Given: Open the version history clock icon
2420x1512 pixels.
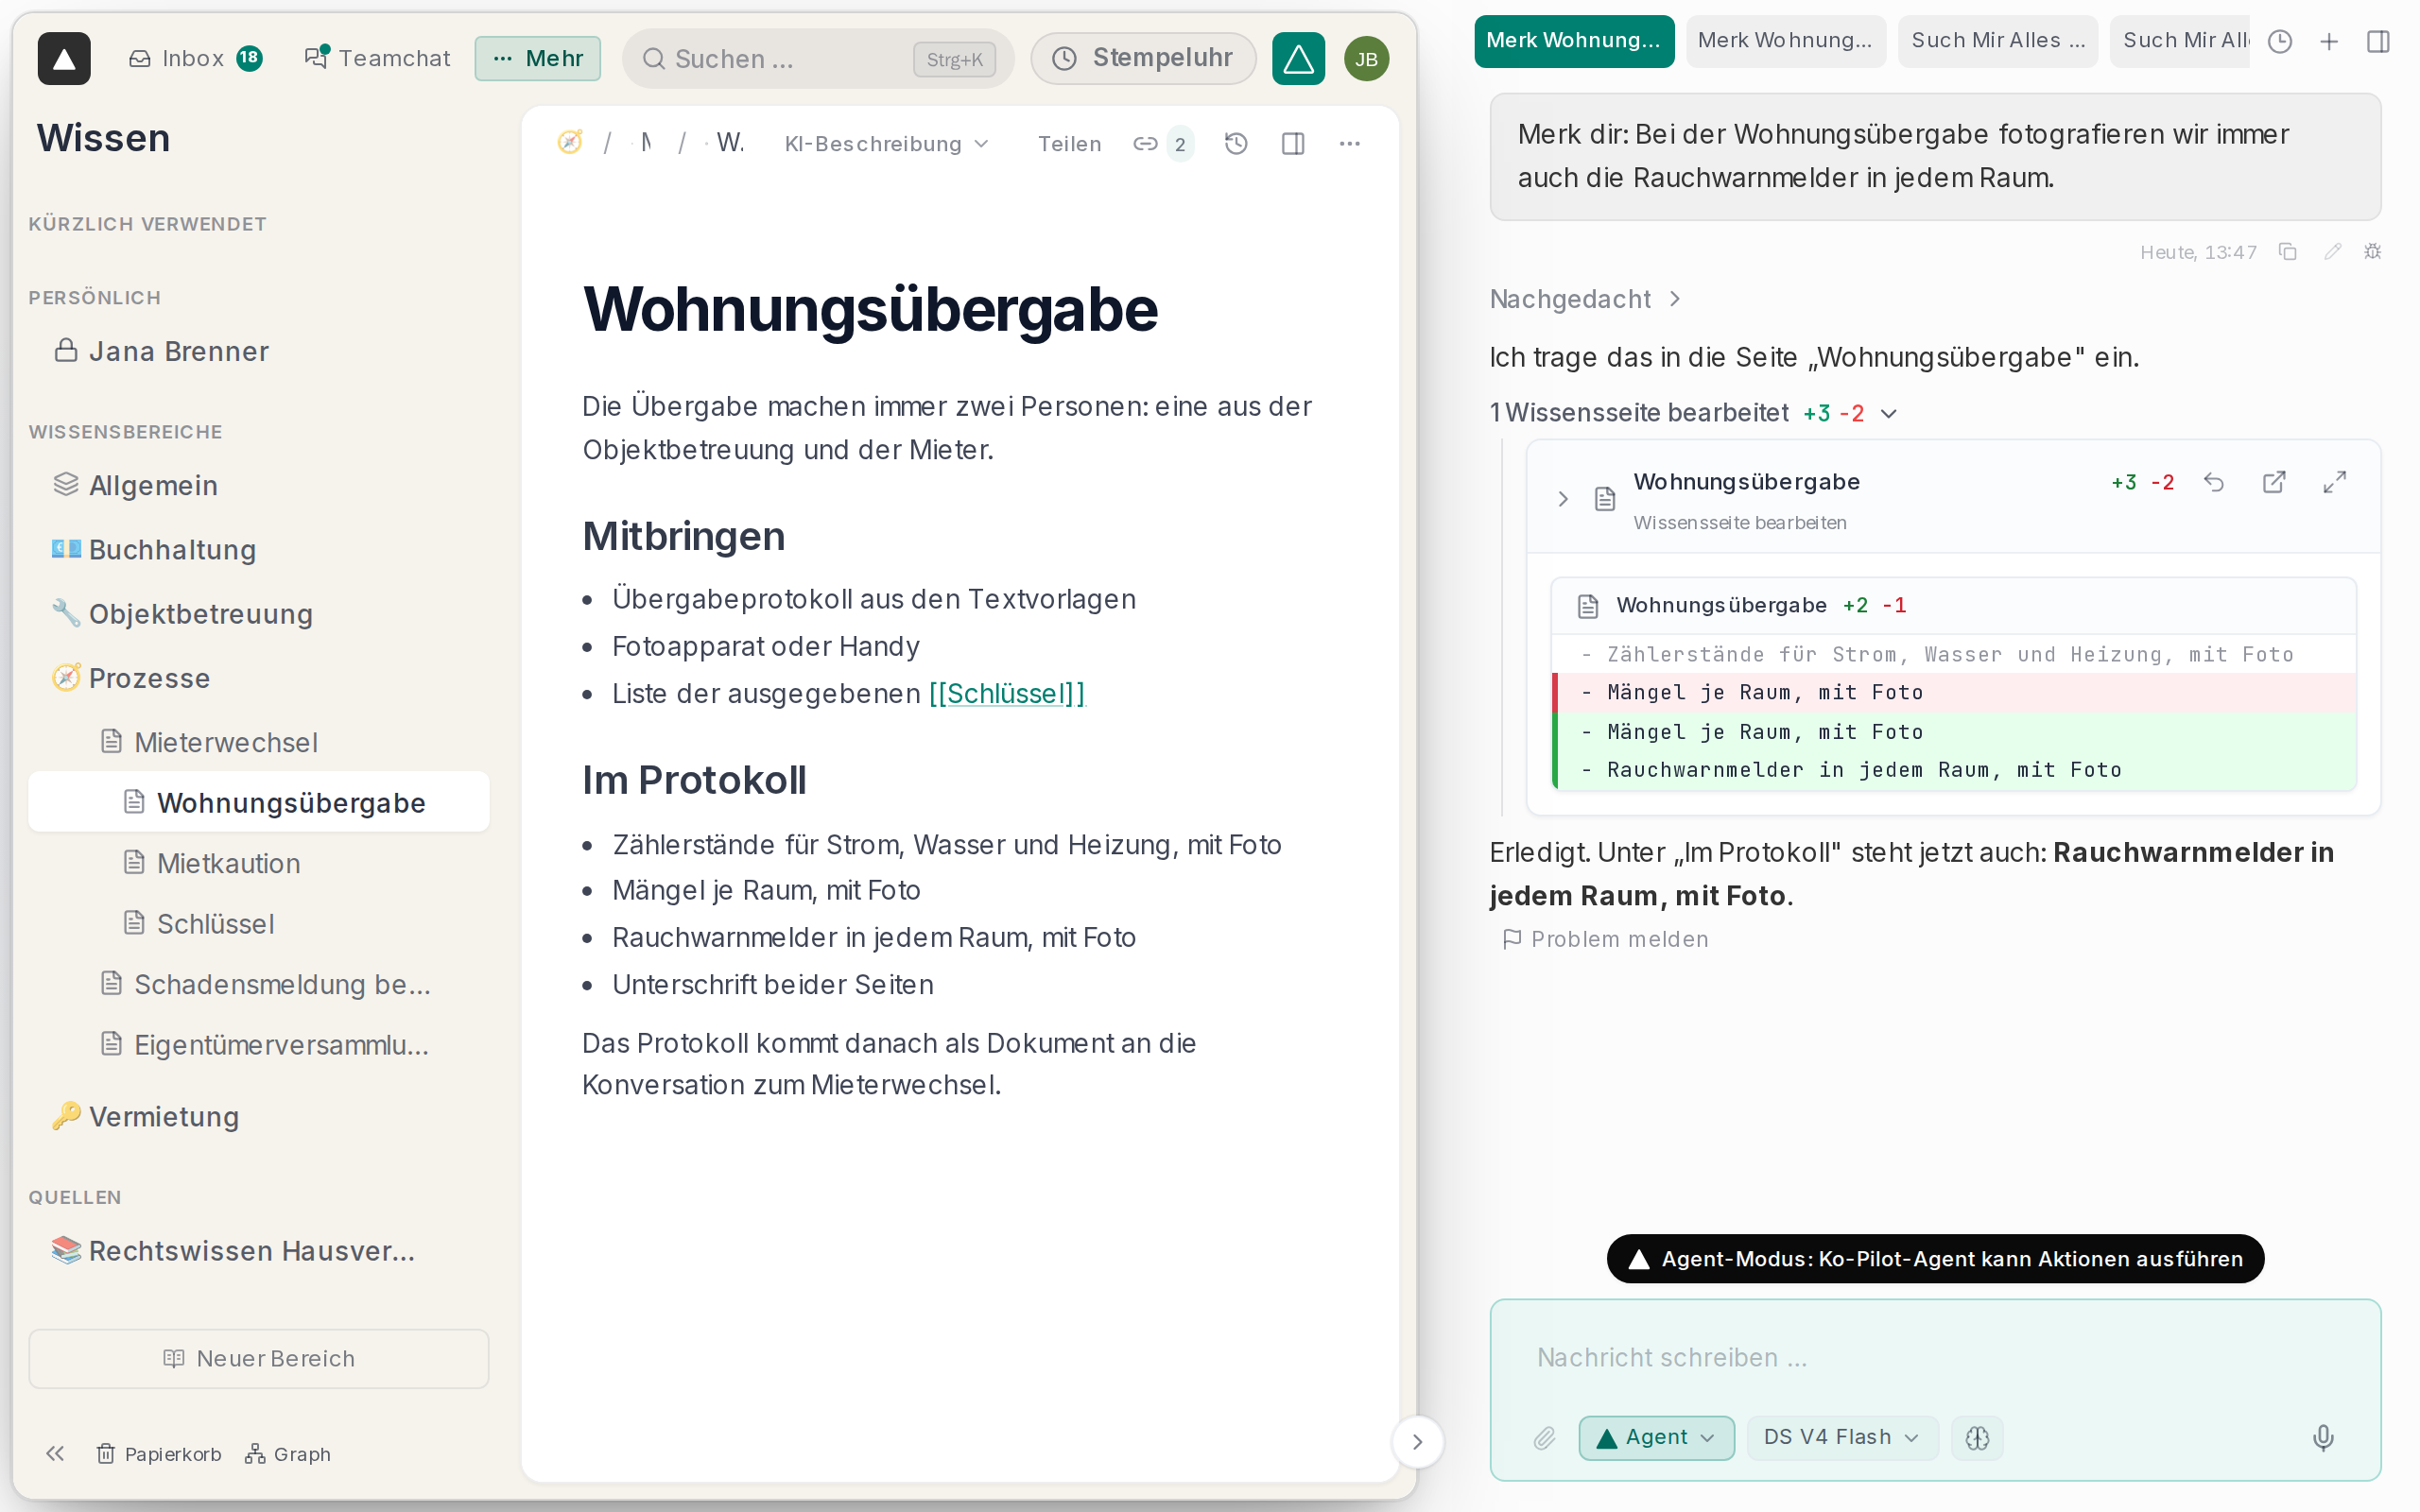Looking at the screenshot, I should (1236, 143).
